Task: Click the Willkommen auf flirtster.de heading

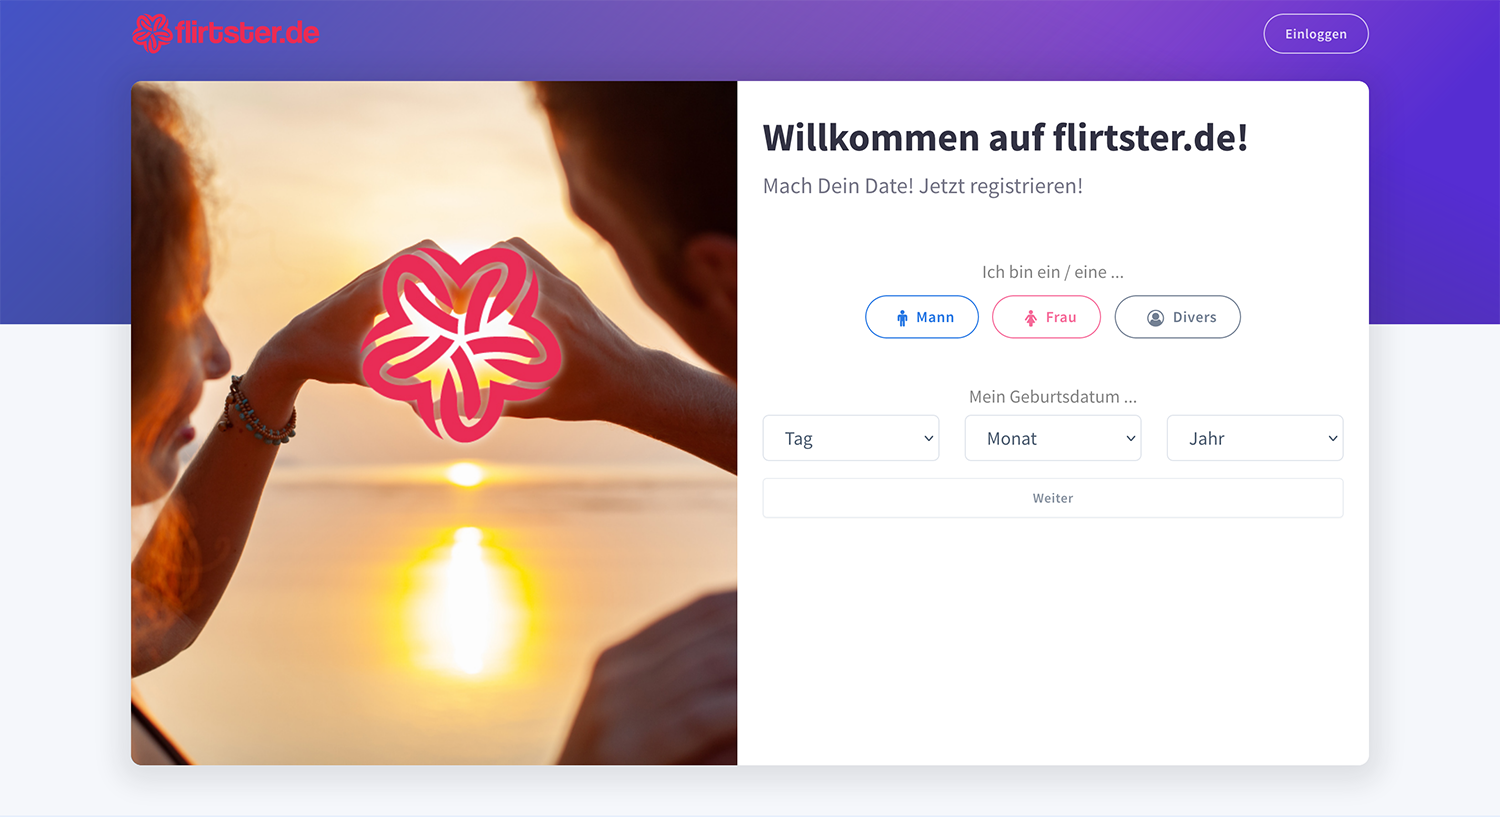Action: point(1005,138)
